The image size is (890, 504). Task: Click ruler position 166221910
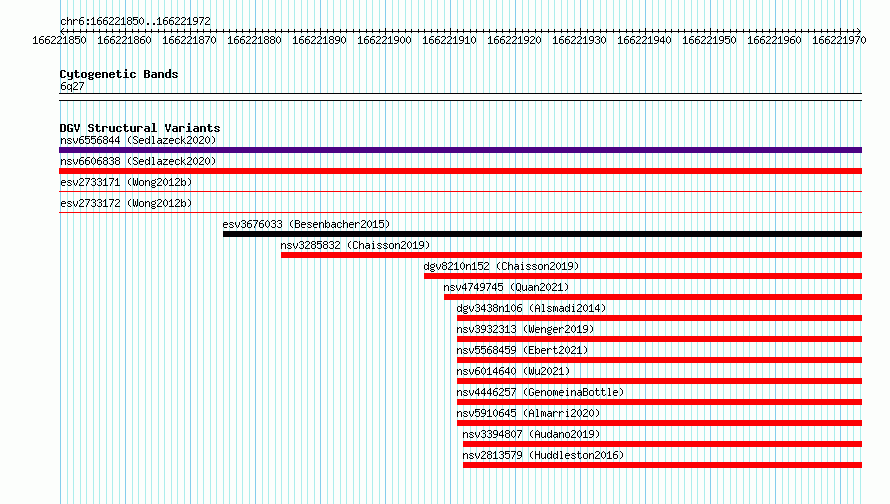click(450, 40)
